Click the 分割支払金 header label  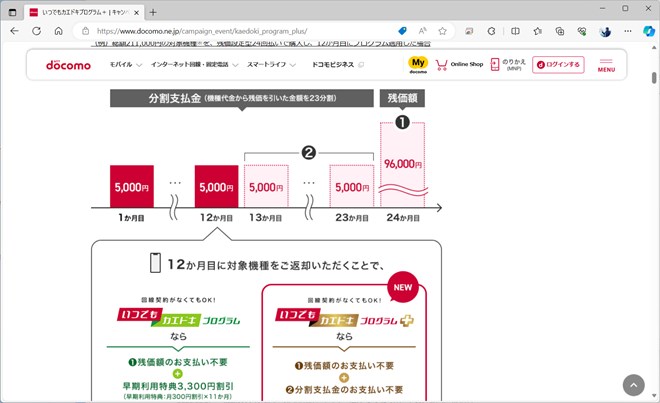click(242, 98)
